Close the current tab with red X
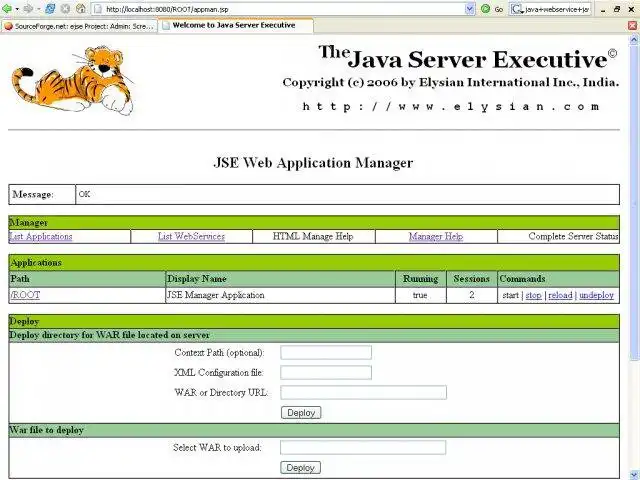The width and height of the screenshot is (640, 480). tap(632, 25)
